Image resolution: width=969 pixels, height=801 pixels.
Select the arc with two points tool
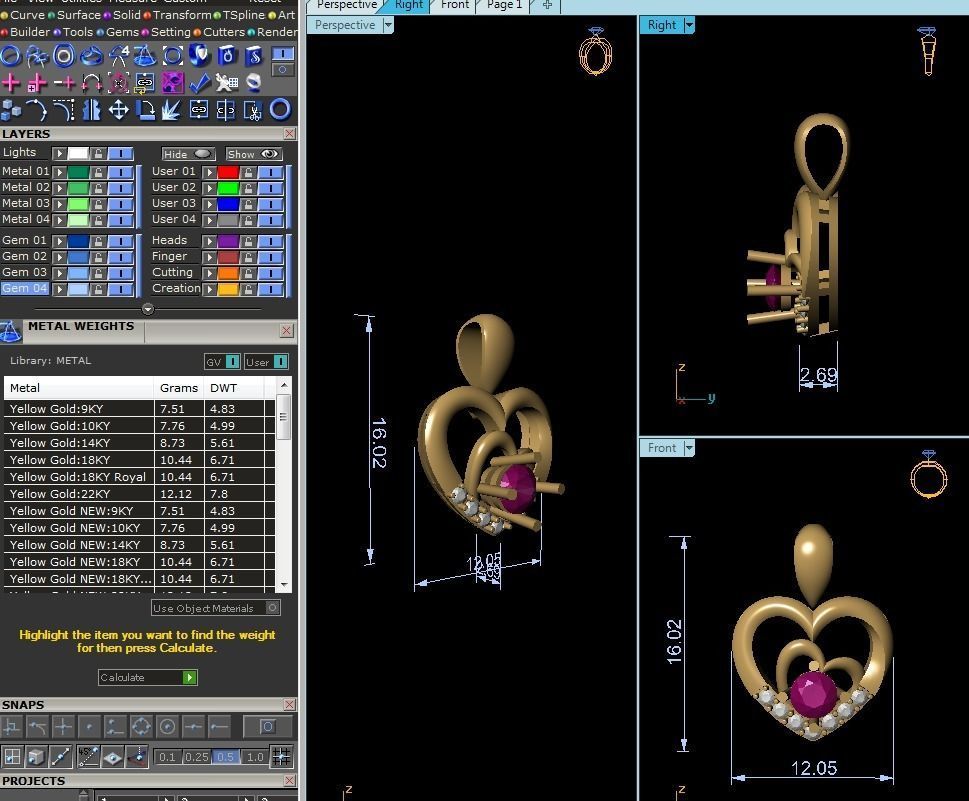pyautogui.click(x=37, y=110)
